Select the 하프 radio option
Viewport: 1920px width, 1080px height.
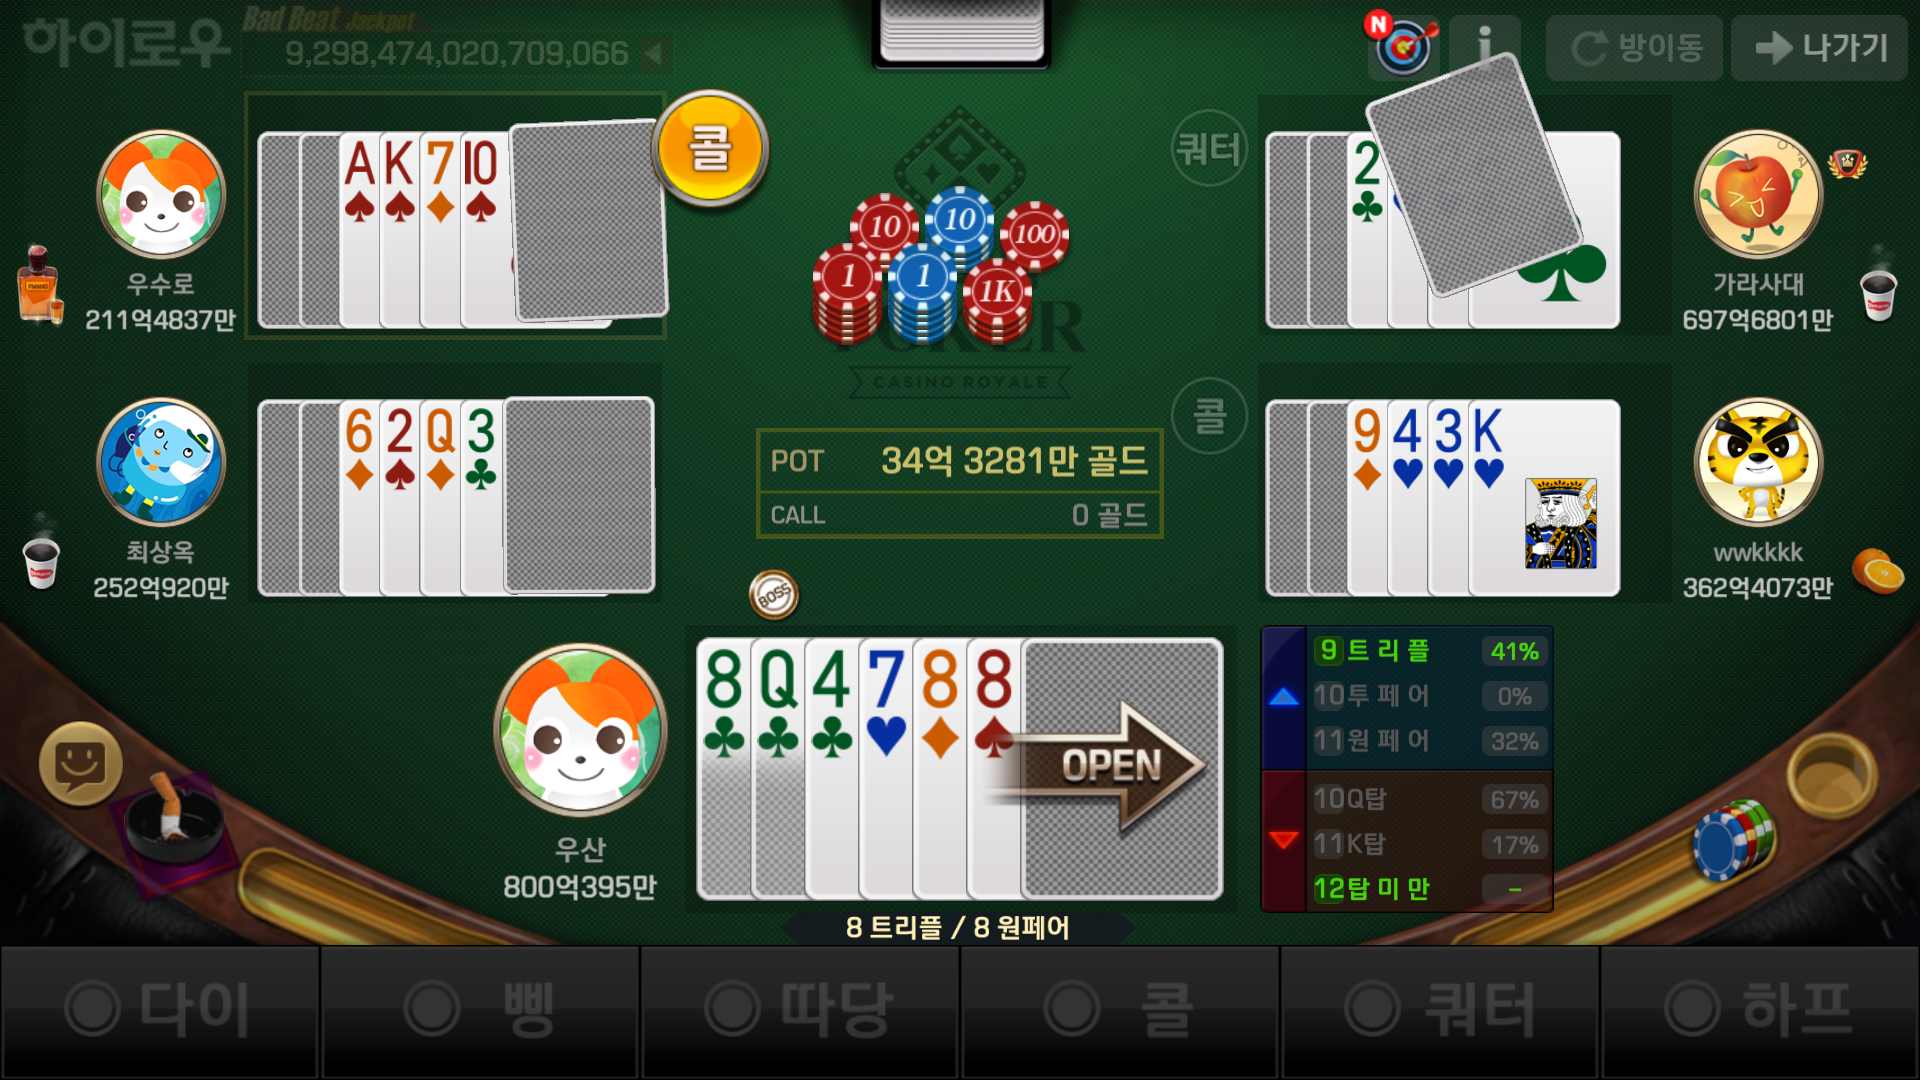[x=1760, y=1010]
